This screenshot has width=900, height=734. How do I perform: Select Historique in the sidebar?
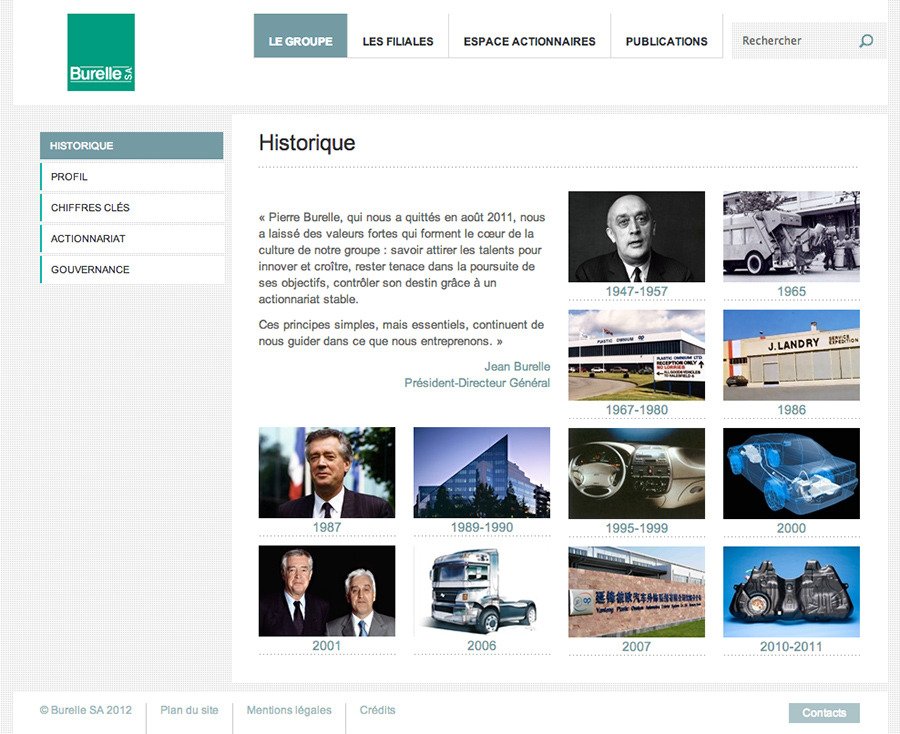point(131,146)
